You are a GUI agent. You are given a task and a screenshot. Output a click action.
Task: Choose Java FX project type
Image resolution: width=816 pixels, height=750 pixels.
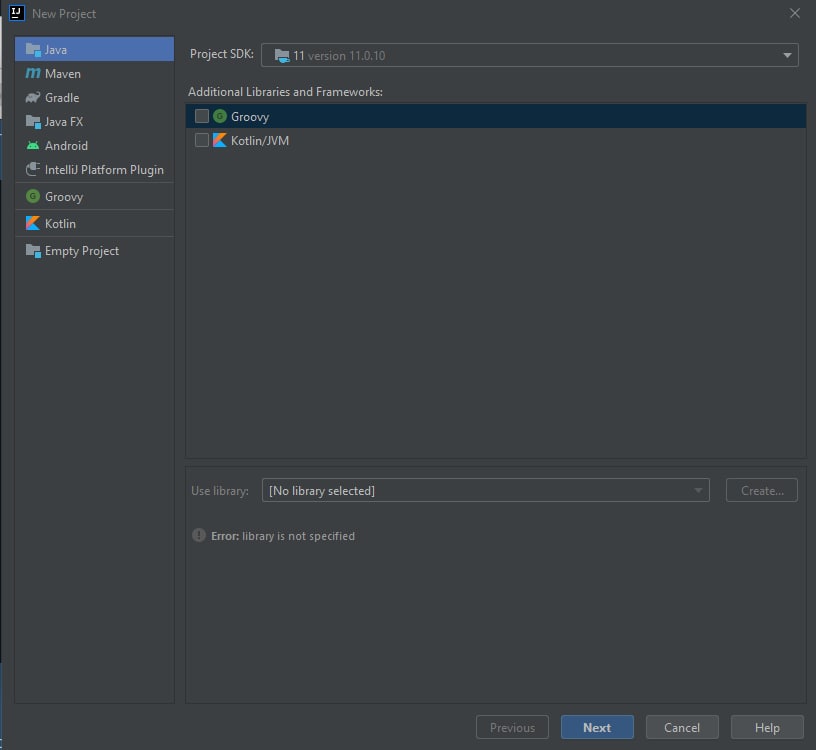pyautogui.click(x=94, y=122)
